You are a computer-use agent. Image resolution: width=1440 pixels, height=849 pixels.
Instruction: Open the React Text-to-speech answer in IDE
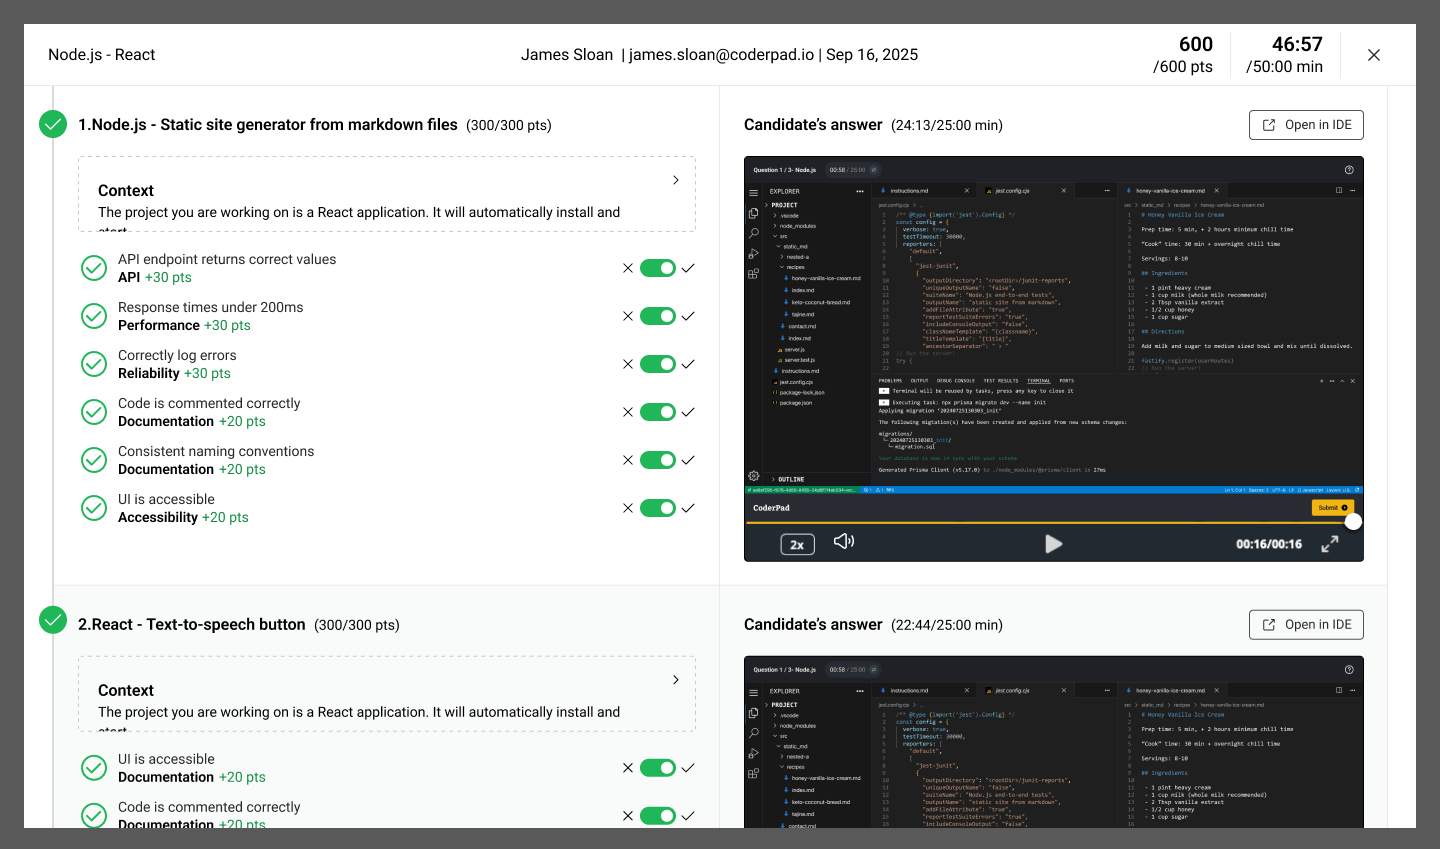coord(1306,625)
